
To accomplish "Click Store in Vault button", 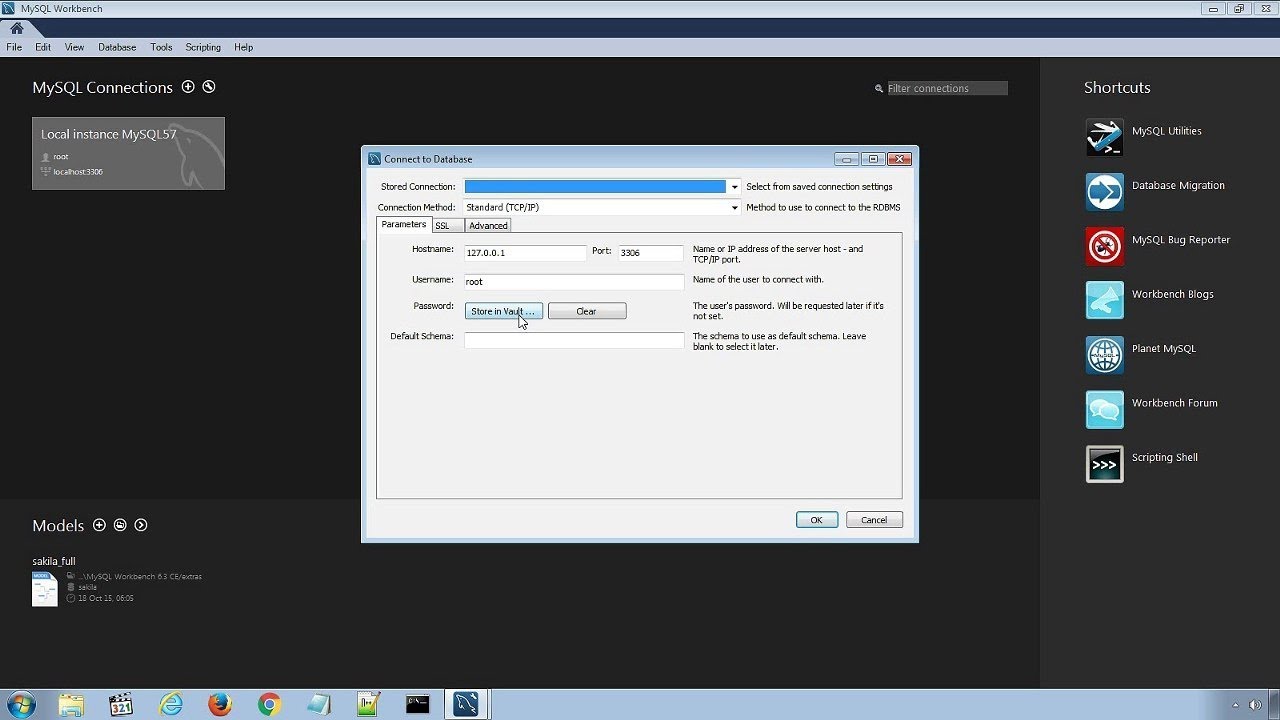I will point(503,312).
